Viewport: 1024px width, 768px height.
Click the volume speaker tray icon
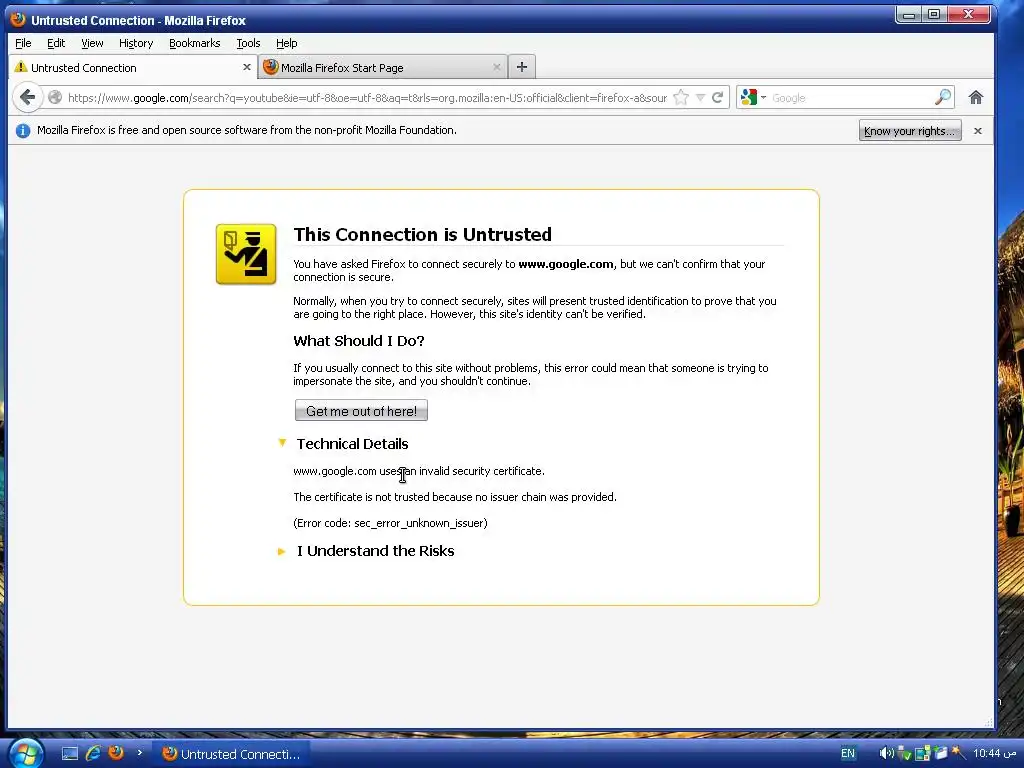(x=886, y=754)
